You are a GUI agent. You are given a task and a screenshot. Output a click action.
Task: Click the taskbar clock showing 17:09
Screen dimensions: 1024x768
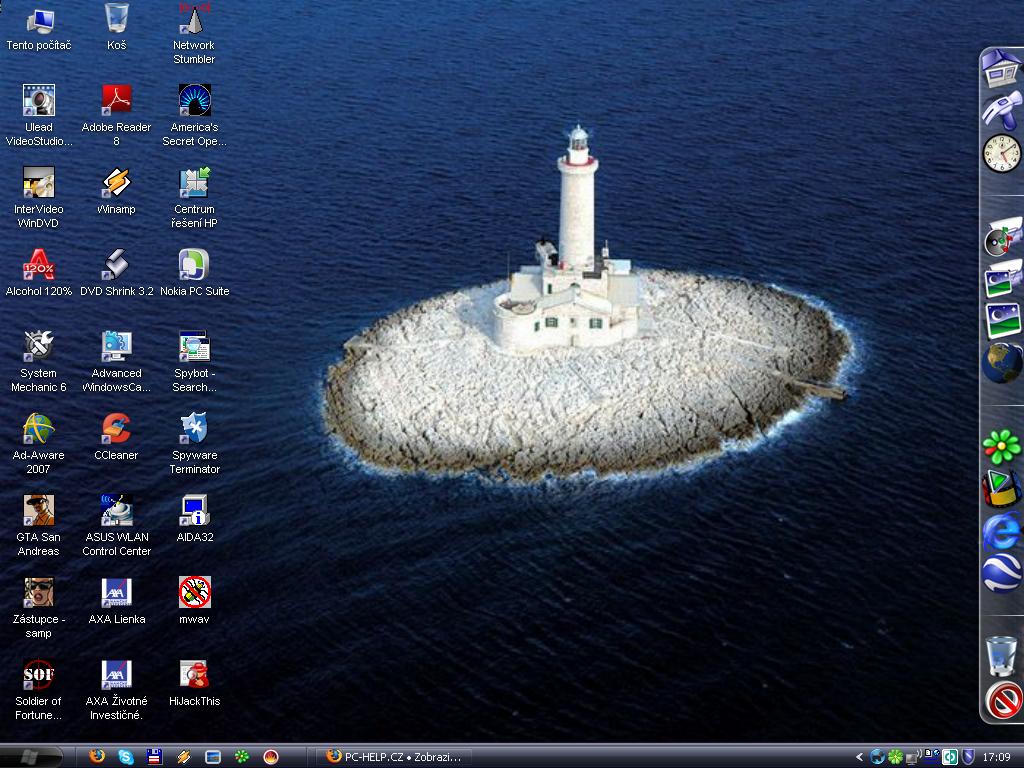pyautogui.click(x=996, y=757)
